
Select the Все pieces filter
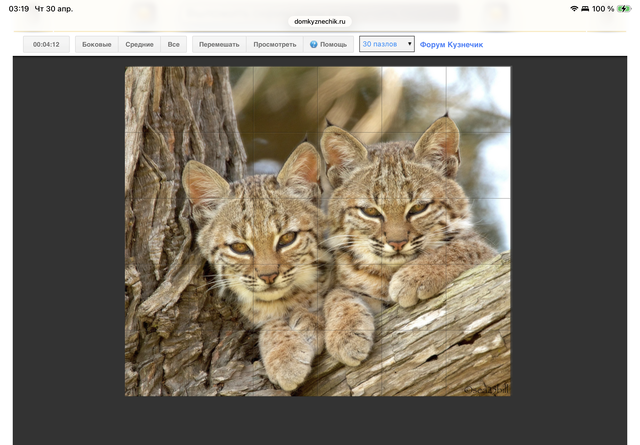click(x=174, y=45)
